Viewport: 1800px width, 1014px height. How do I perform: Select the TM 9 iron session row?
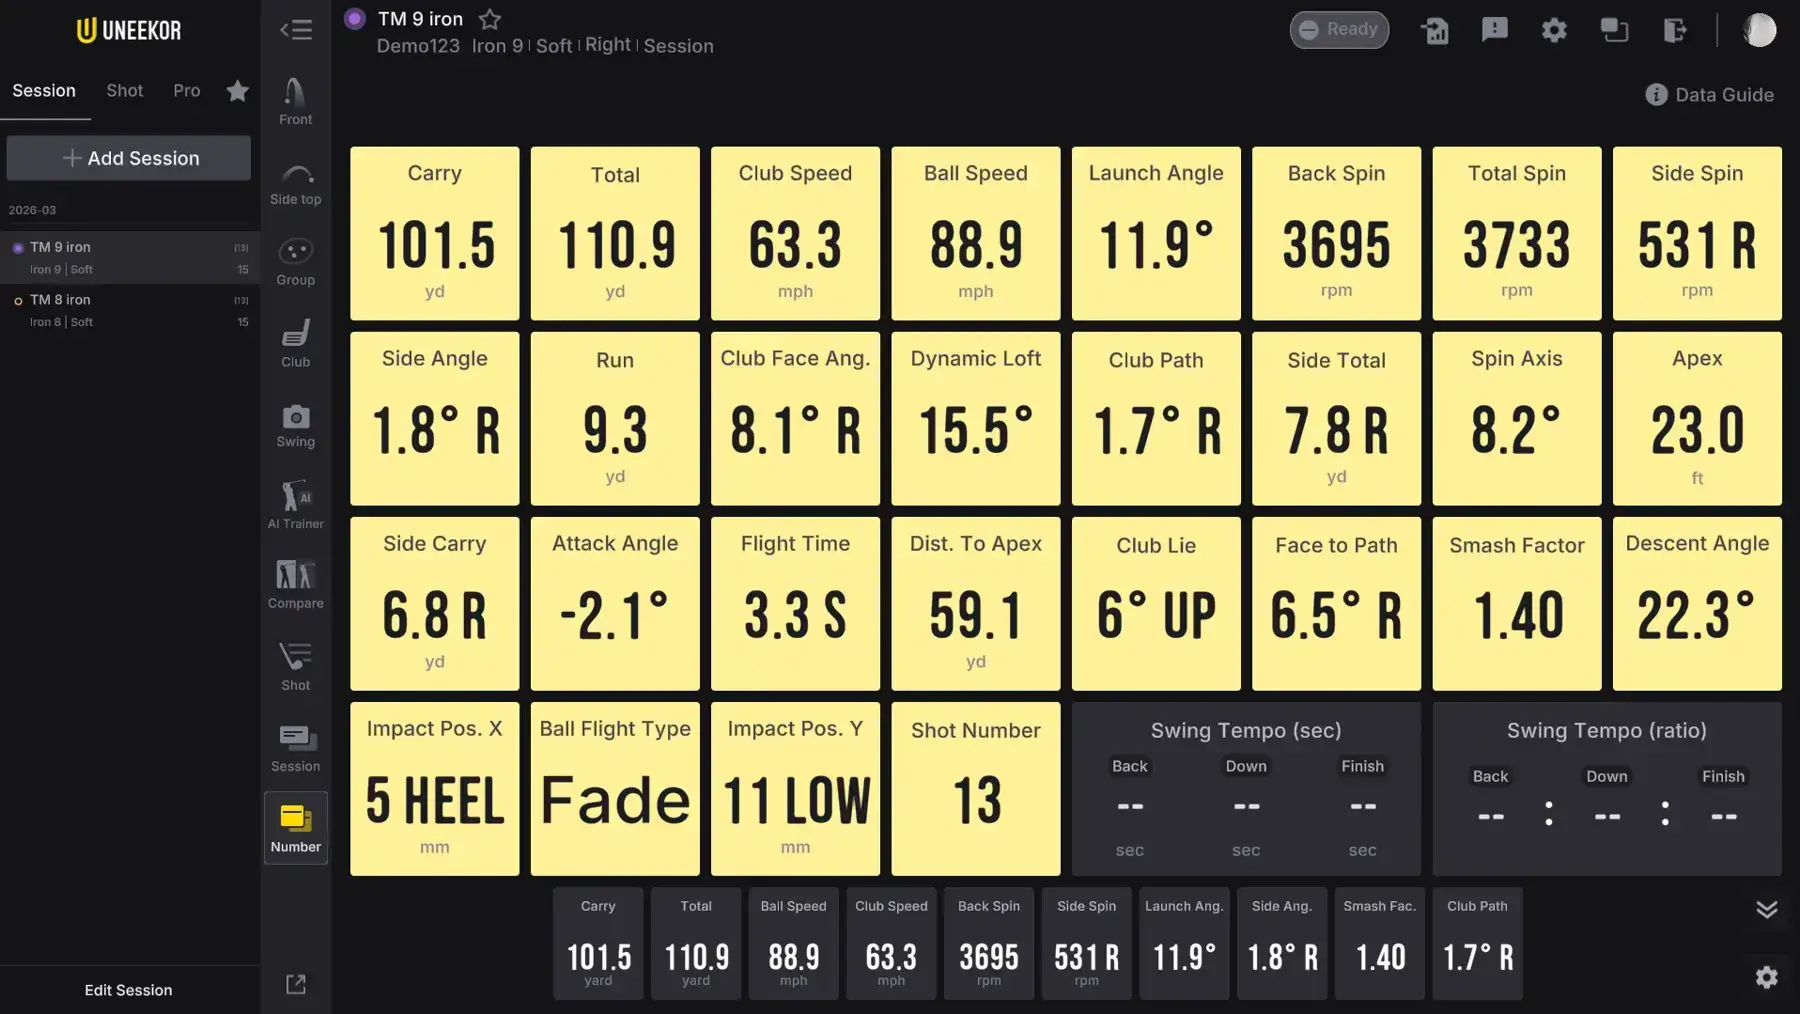(x=130, y=258)
